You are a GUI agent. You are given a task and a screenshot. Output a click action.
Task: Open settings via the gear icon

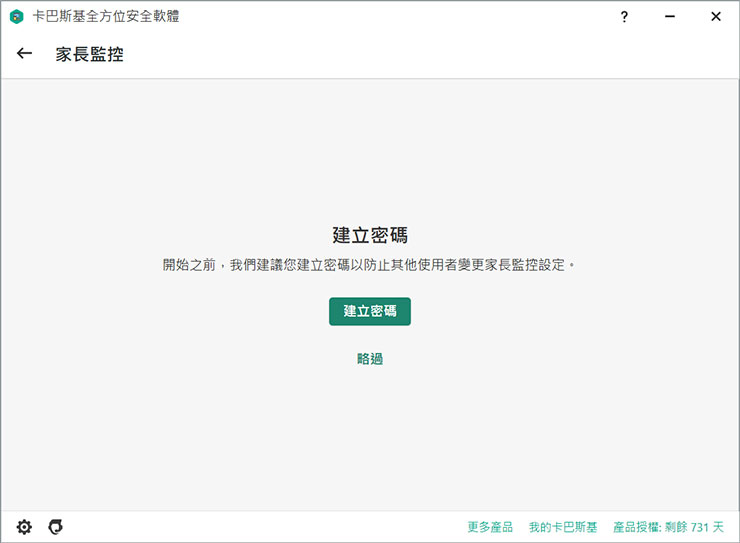click(24, 527)
